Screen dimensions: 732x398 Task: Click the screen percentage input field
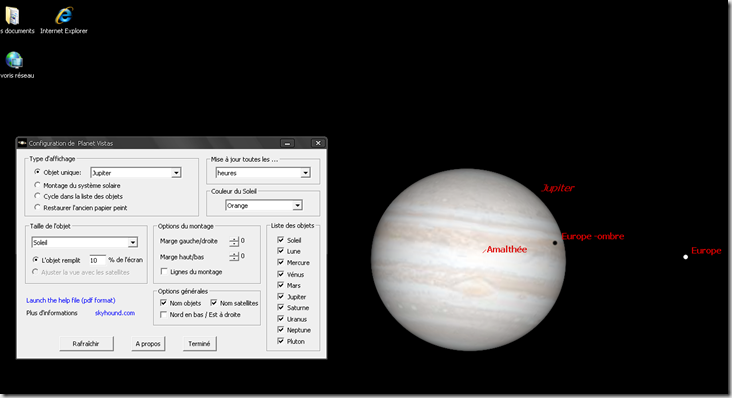(97, 260)
